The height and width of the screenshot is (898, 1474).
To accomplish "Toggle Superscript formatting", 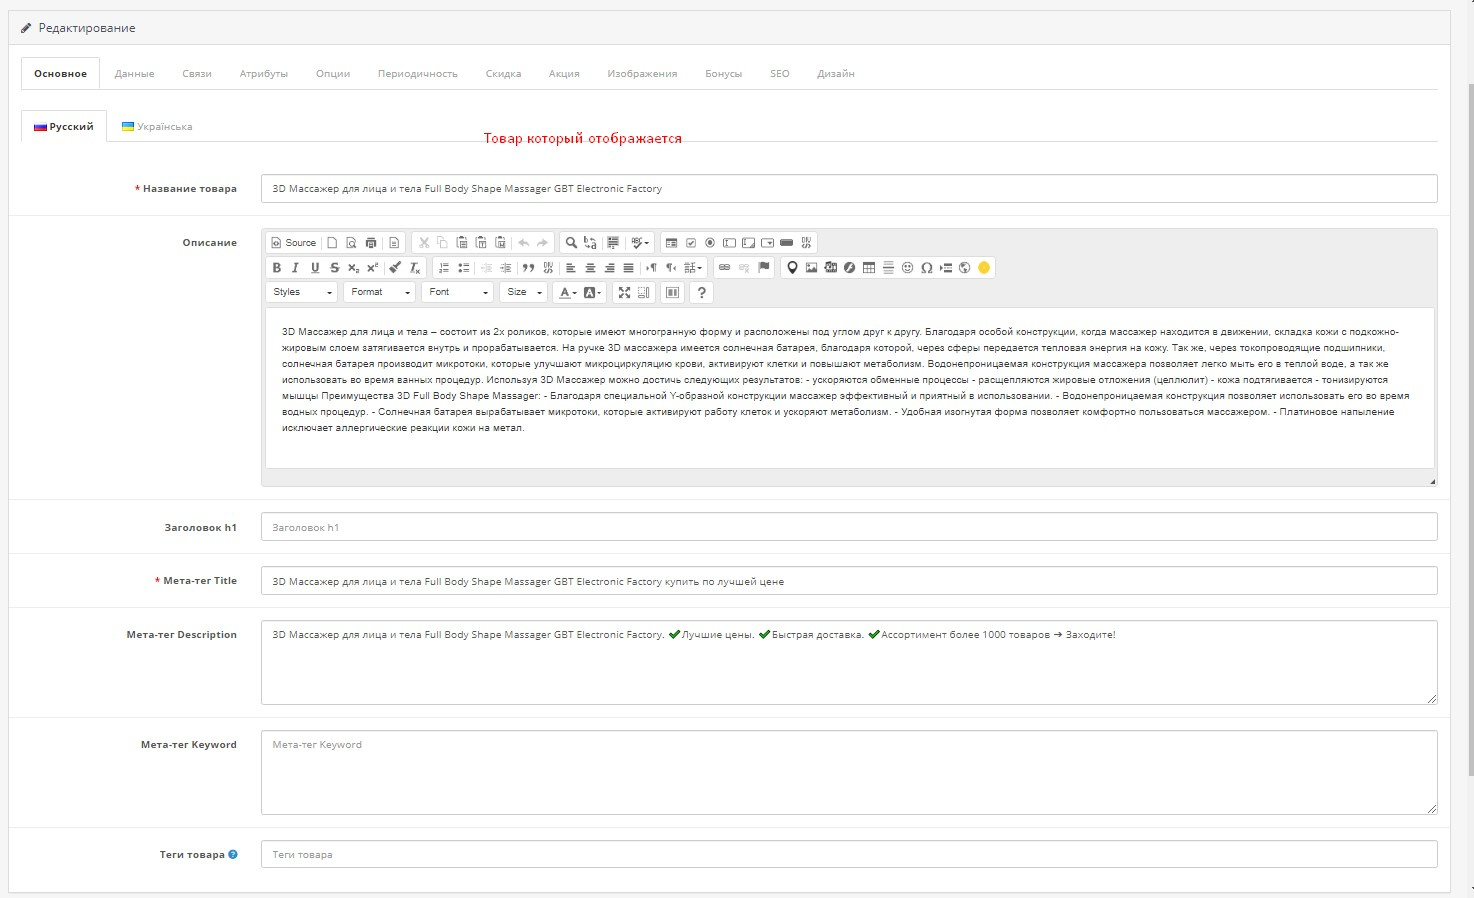I will point(372,268).
